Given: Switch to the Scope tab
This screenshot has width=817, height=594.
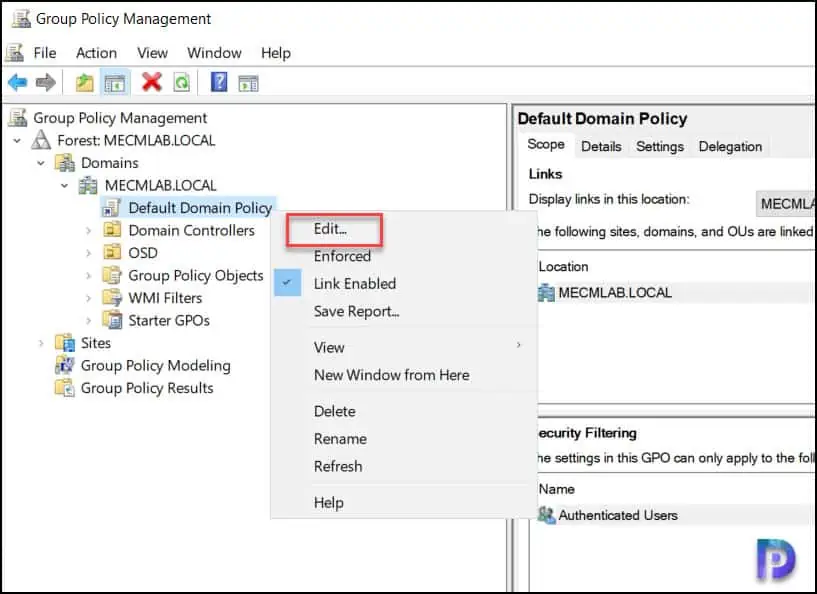Looking at the screenshot, I should tap(546, 144).
